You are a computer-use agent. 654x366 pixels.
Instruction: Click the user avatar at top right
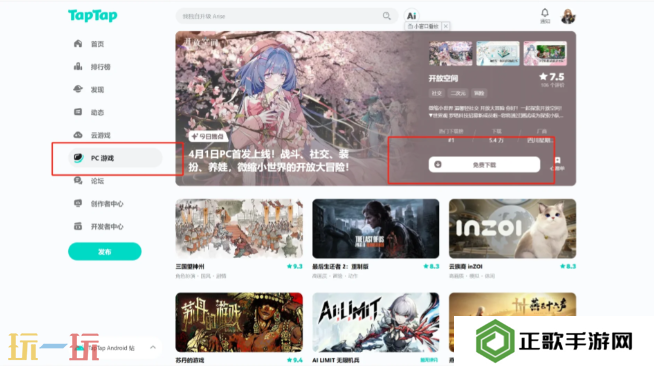click(568, 16)
